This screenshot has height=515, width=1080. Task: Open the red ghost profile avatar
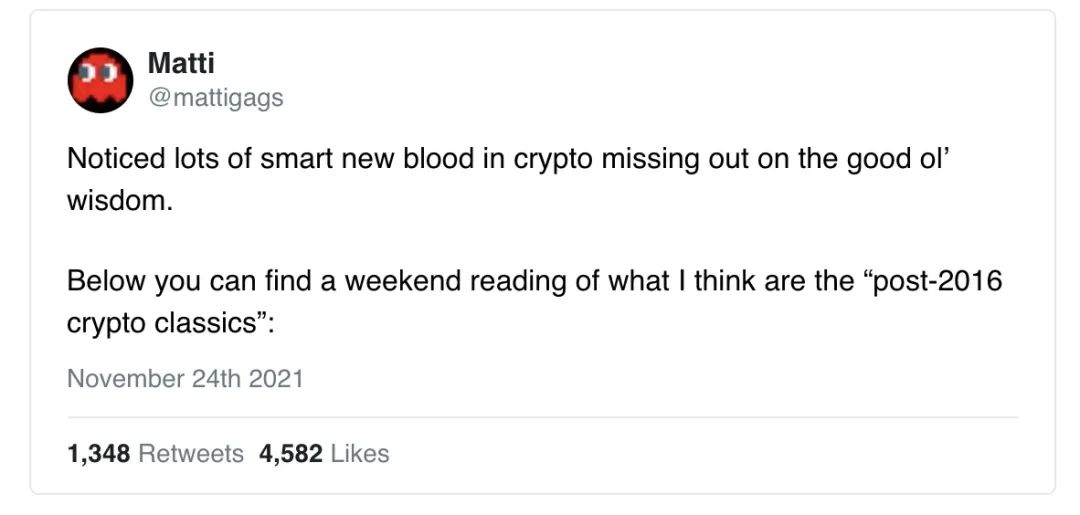(101, 80)
